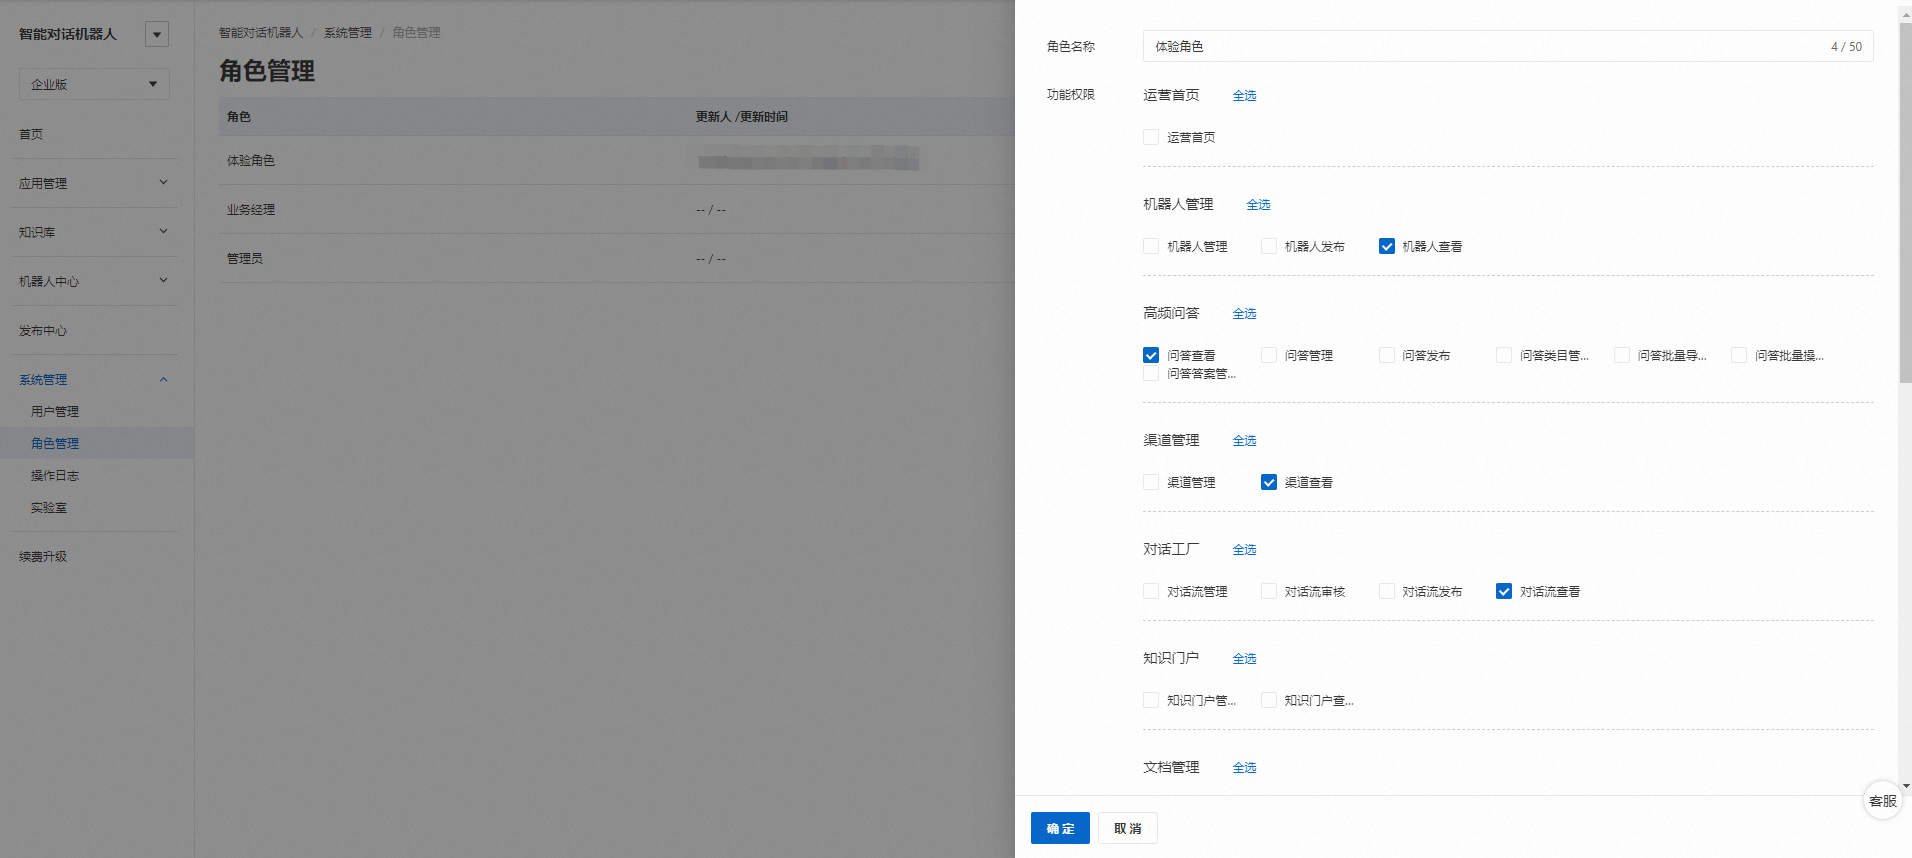Open the 企业版 edition dropdown
Screen dimensions: 1912x858
point(94,84)
